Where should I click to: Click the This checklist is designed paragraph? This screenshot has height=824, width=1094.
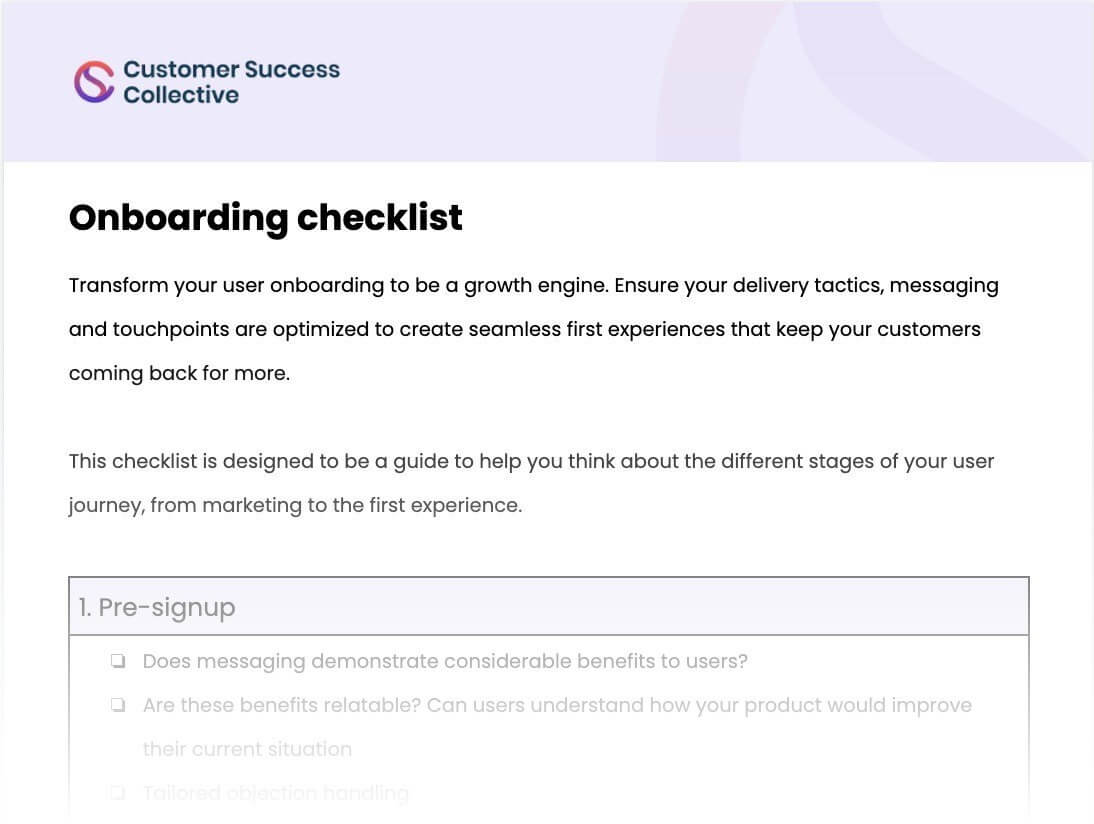532,483
